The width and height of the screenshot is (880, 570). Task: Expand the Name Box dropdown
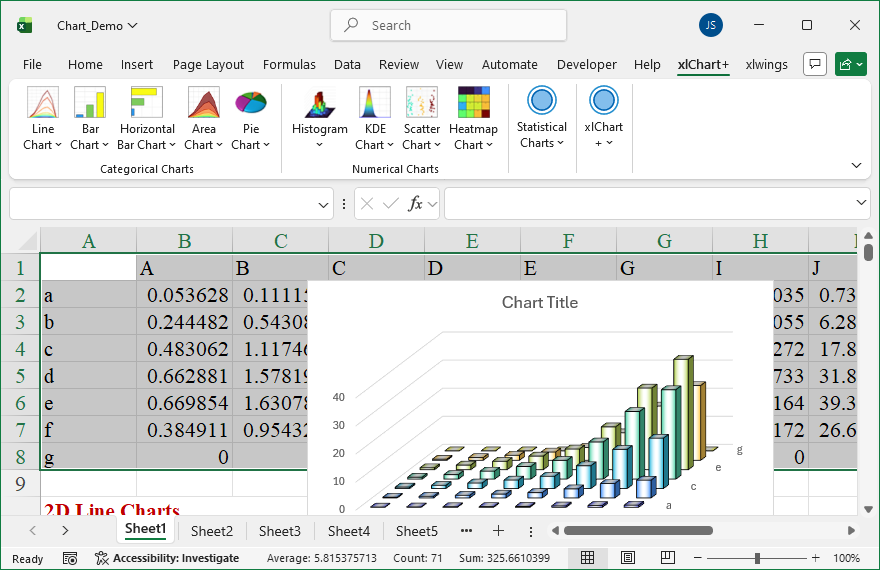[x=323, y=204]
